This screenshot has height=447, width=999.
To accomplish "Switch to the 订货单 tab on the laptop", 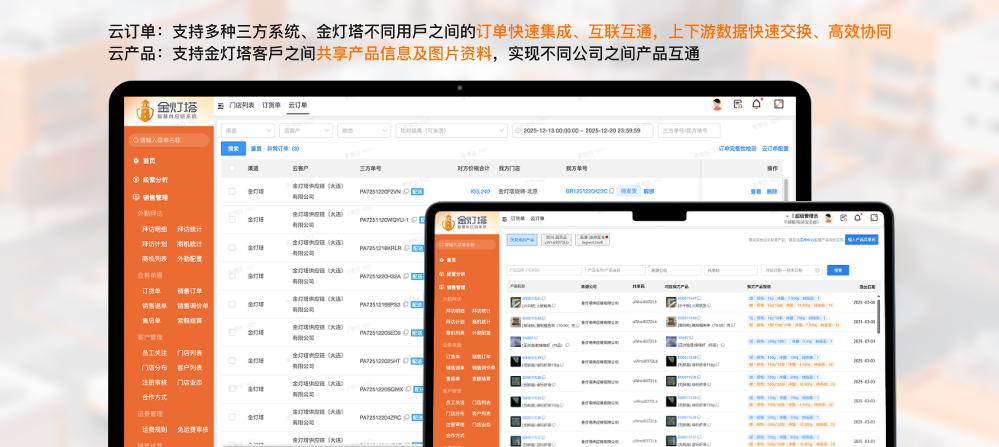I will tap(271, 105).
